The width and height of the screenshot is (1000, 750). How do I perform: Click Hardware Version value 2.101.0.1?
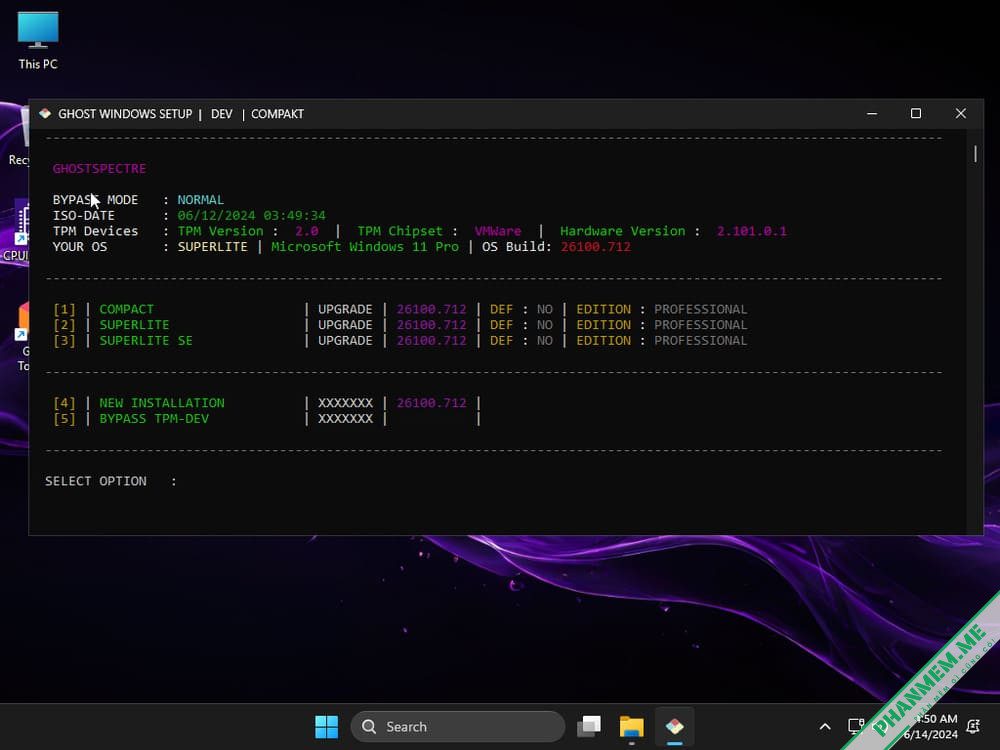point(752,231)
